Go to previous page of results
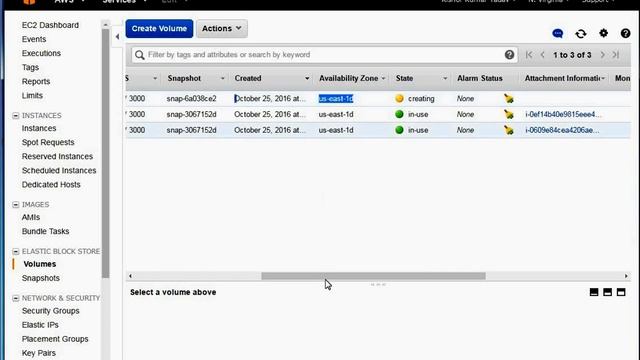 click(x=542, y=55)
